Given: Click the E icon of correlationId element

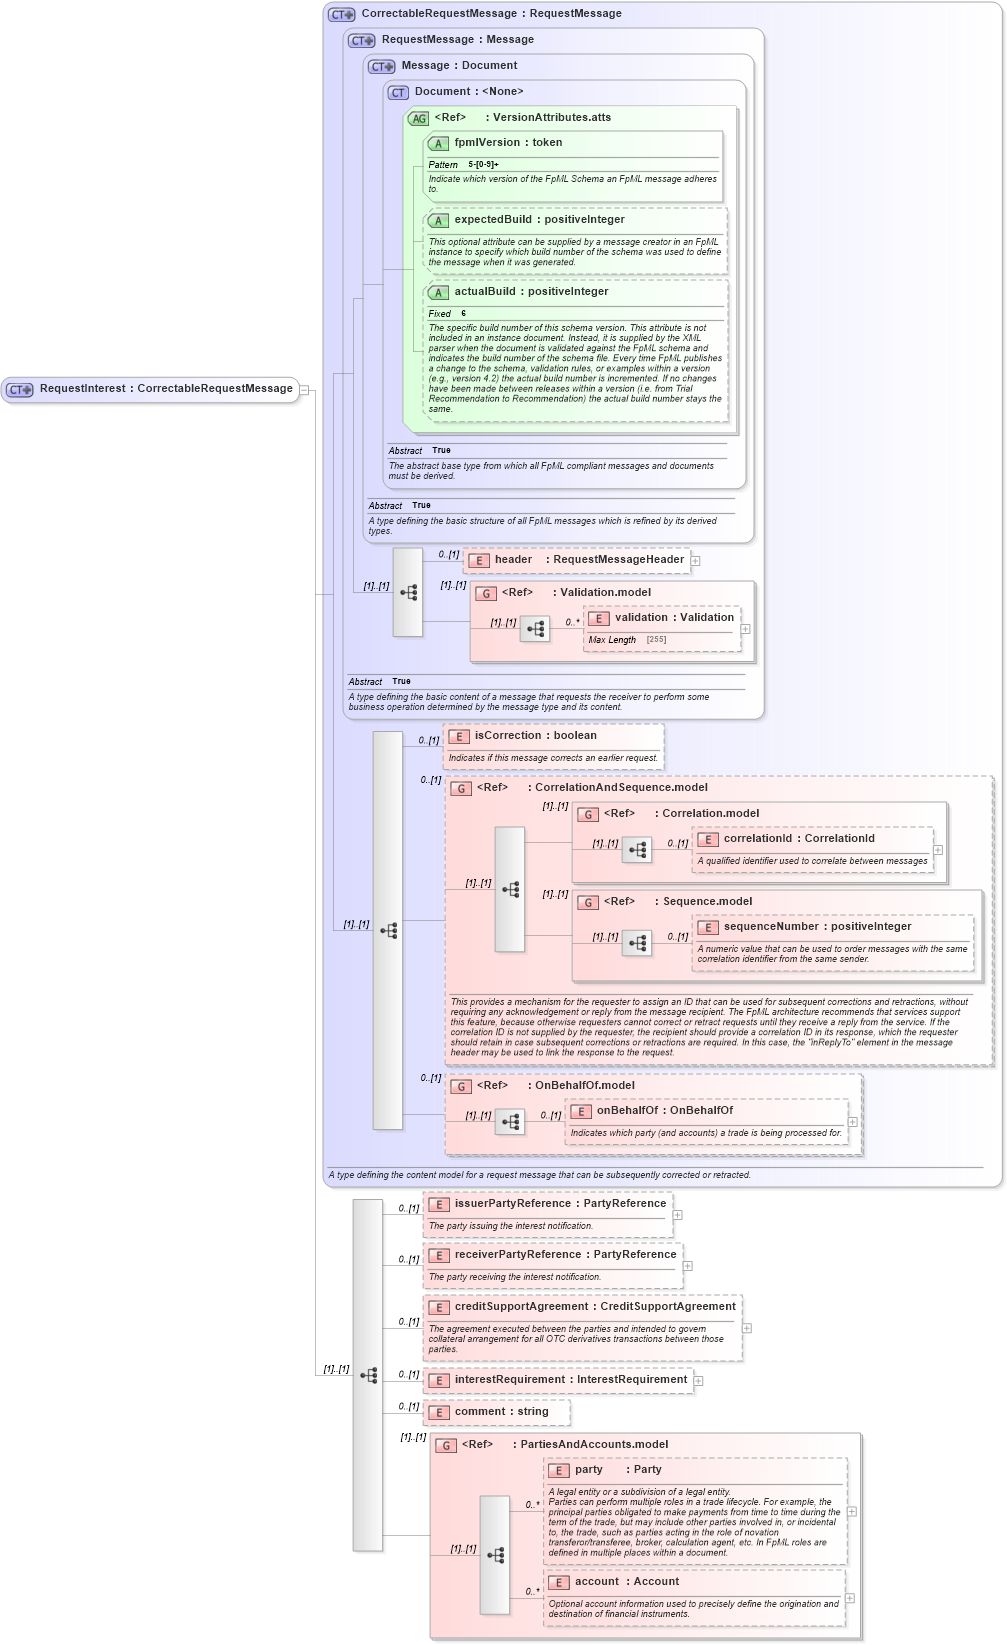Looking at the screenshot, I should (708, 840).
